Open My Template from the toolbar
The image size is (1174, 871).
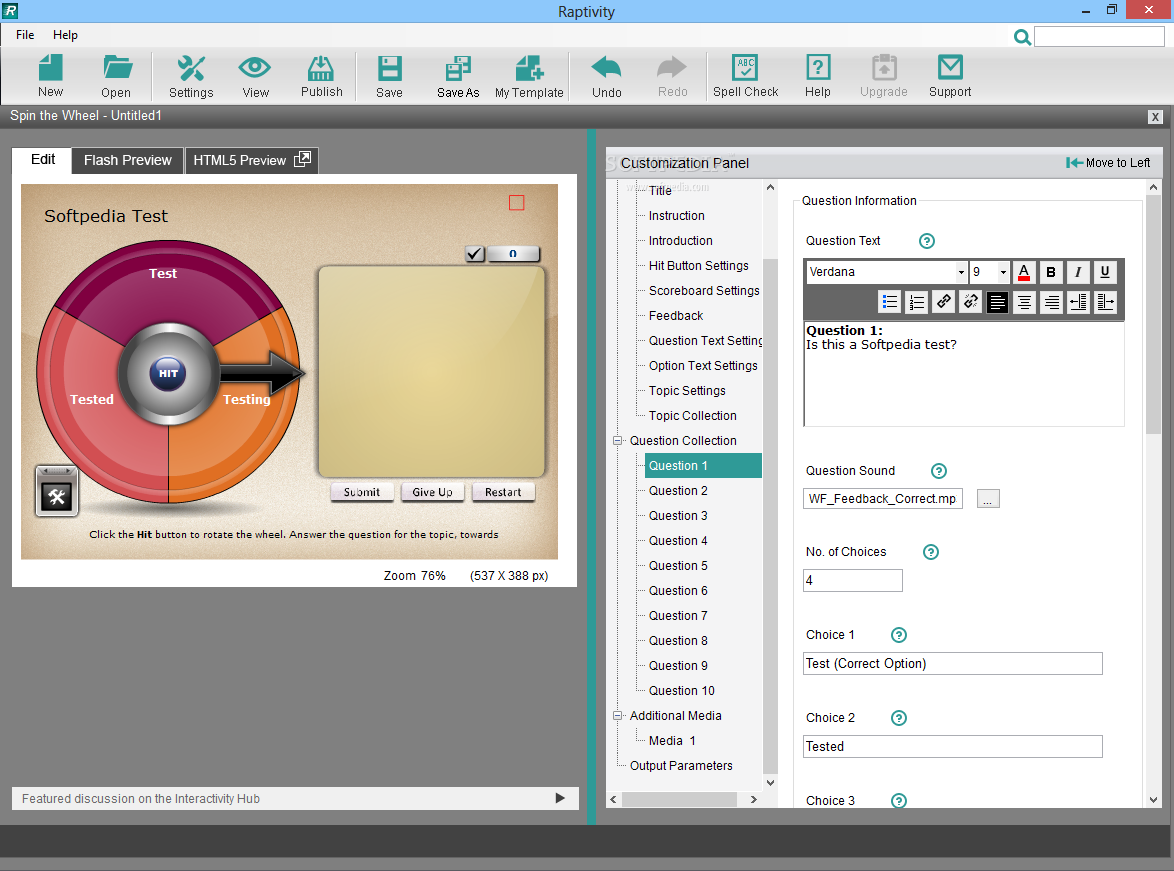pos(529,76)
